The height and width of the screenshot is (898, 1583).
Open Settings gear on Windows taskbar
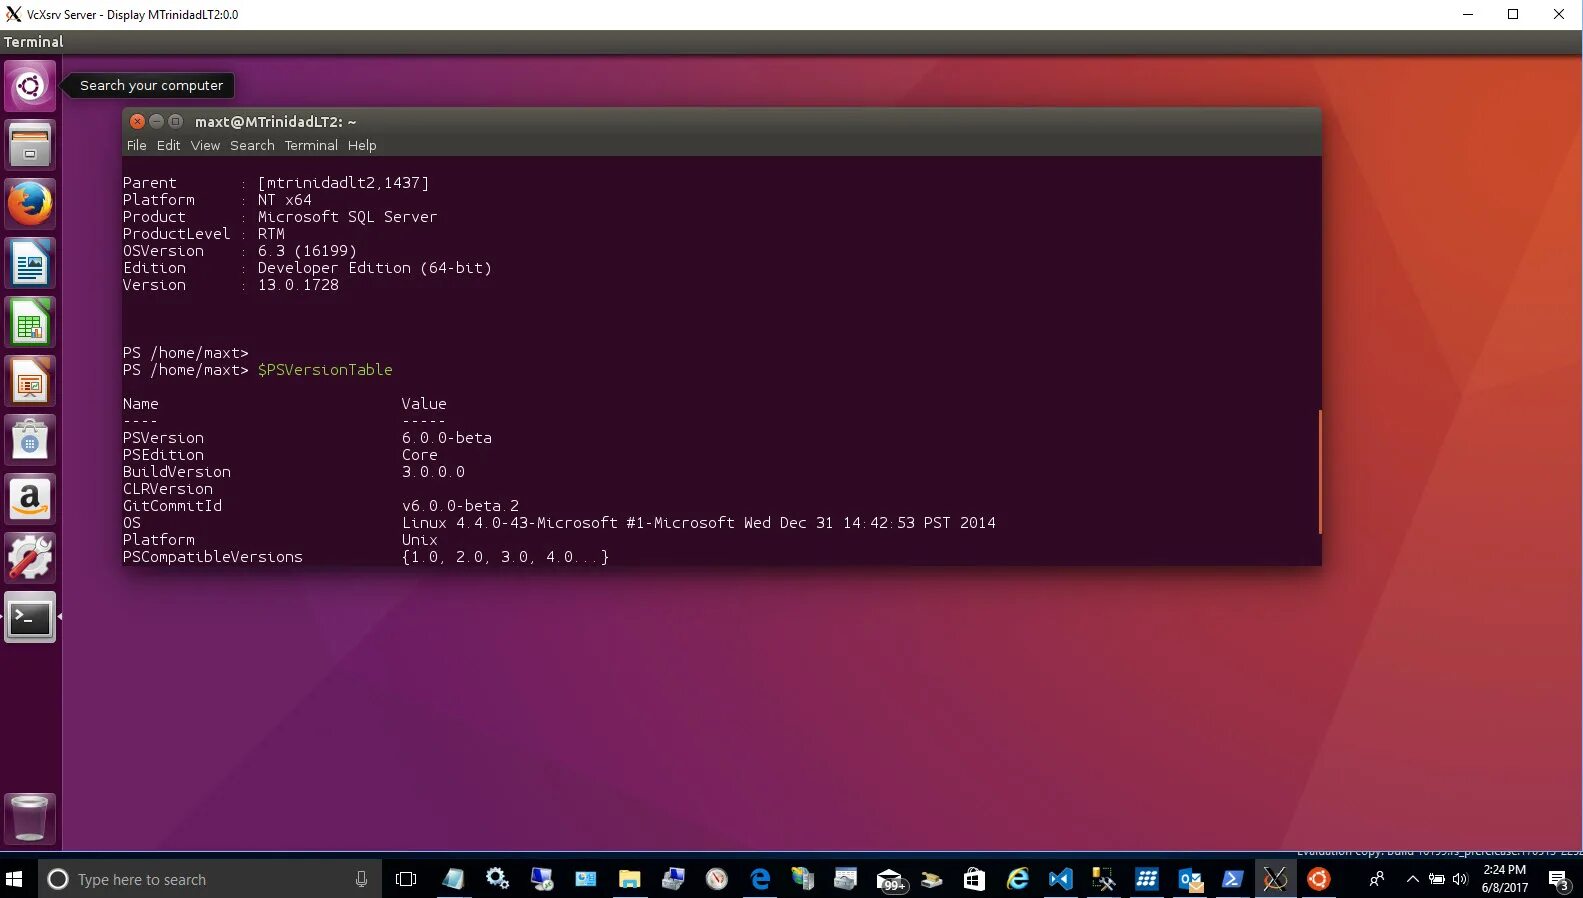point(497,879)
